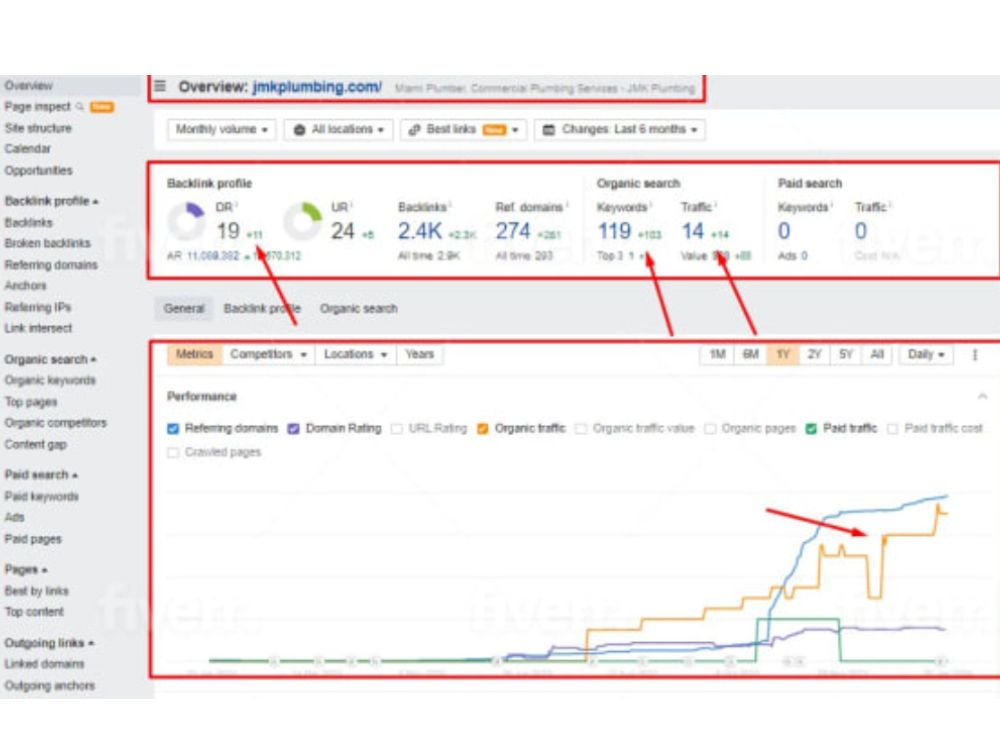Click the 2.4K backlinks value

coord(420,231)
